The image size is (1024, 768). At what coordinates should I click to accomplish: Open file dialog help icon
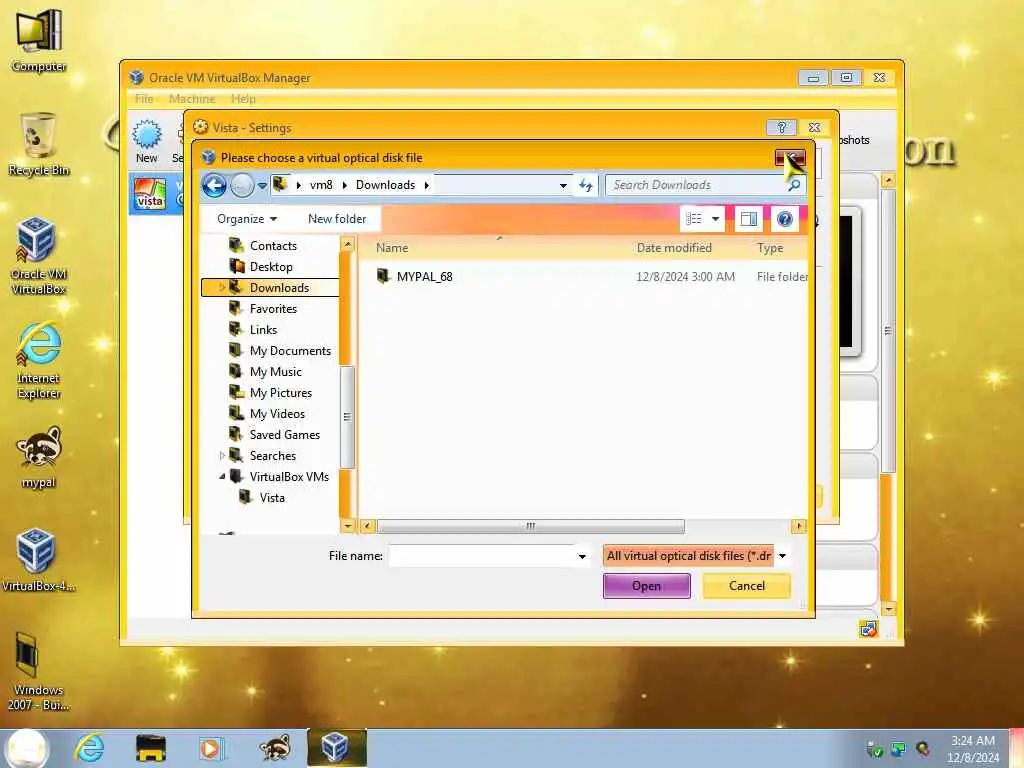point(785,219)
